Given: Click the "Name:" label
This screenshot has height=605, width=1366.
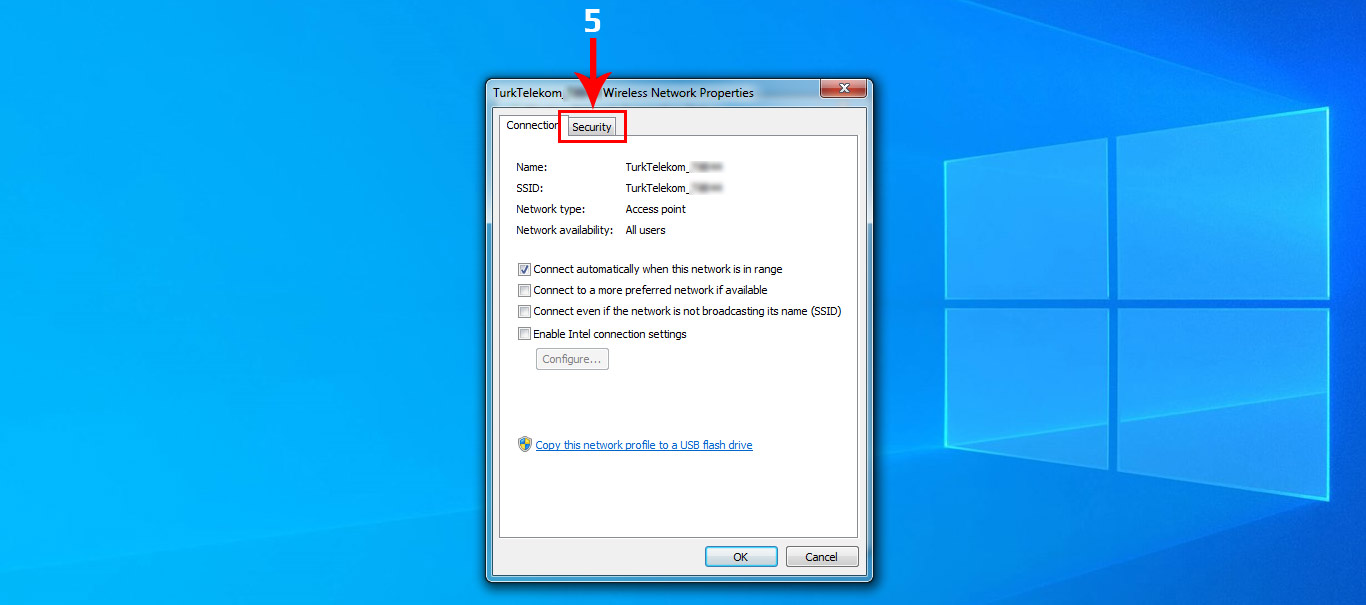Looking at the screenshot, I should [532, 167].
